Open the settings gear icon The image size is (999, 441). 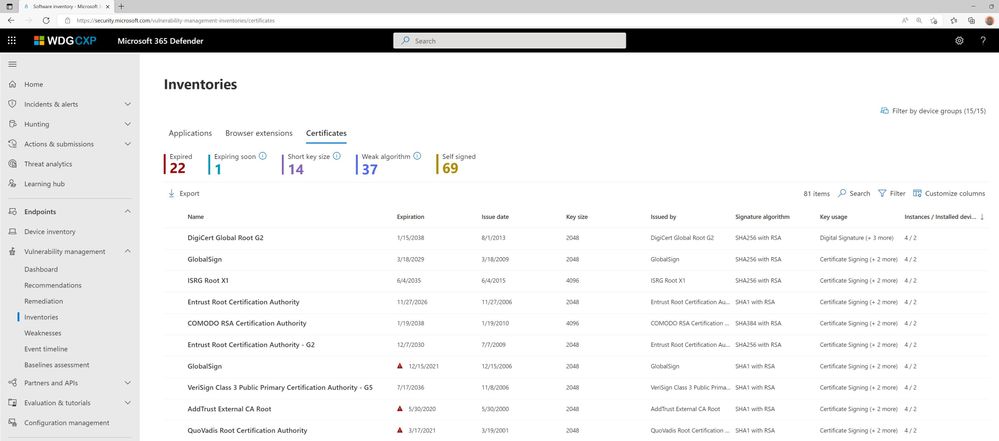click(959, 41)
